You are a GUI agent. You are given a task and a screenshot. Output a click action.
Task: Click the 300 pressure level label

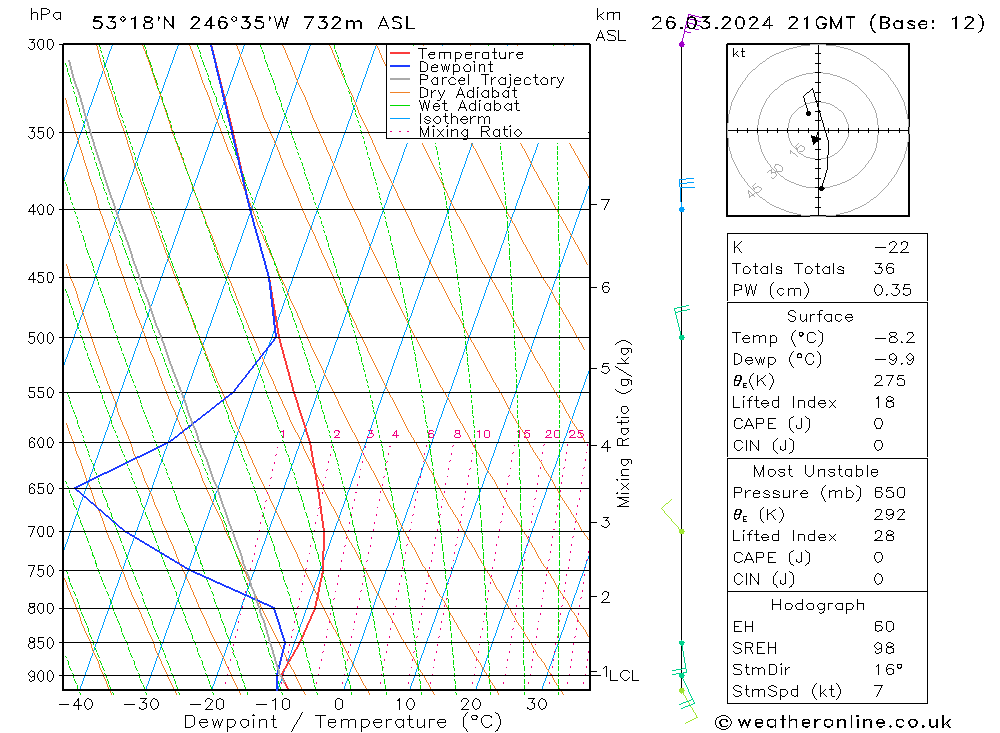pyautogui.click(x=41, y=45)
